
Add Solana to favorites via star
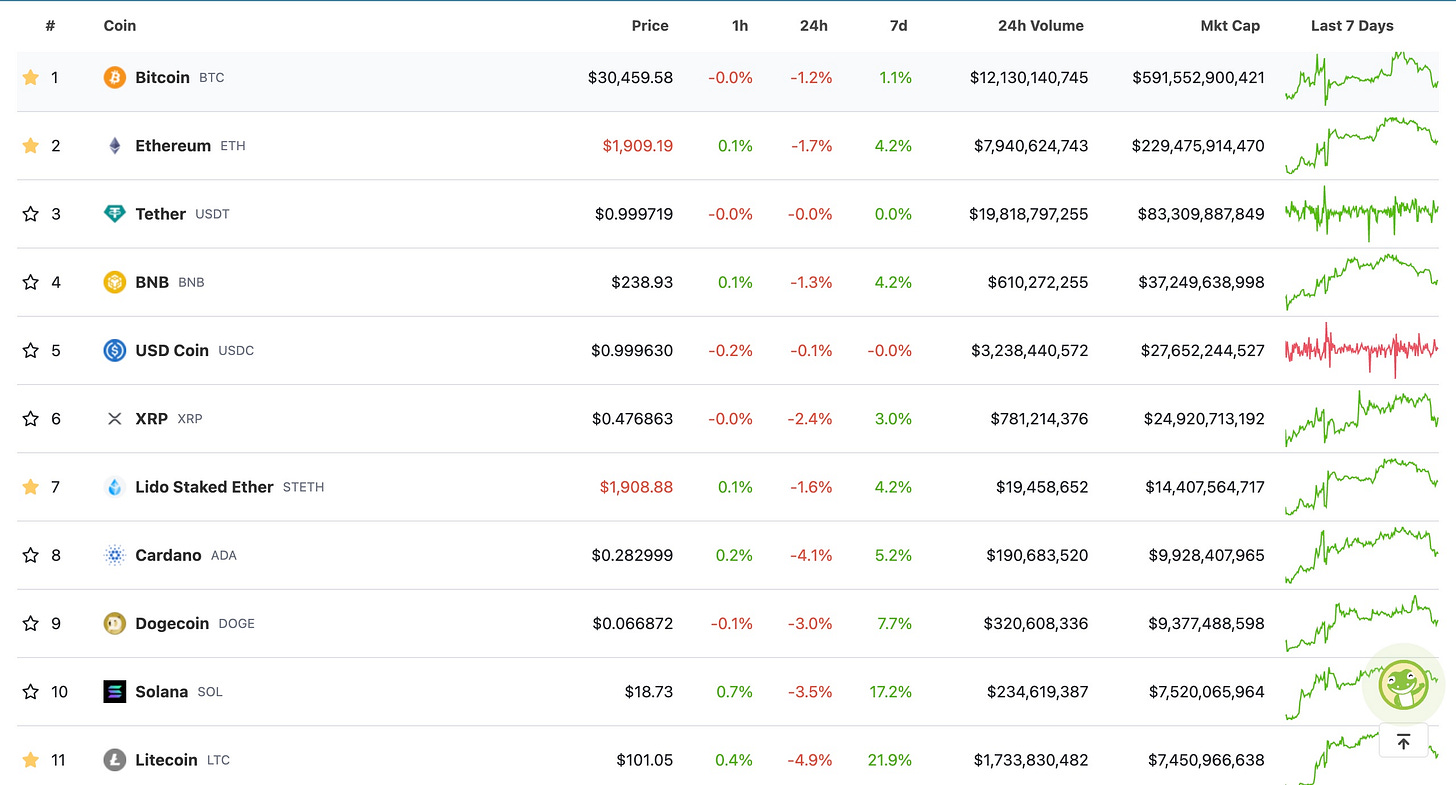pos(31,691)
